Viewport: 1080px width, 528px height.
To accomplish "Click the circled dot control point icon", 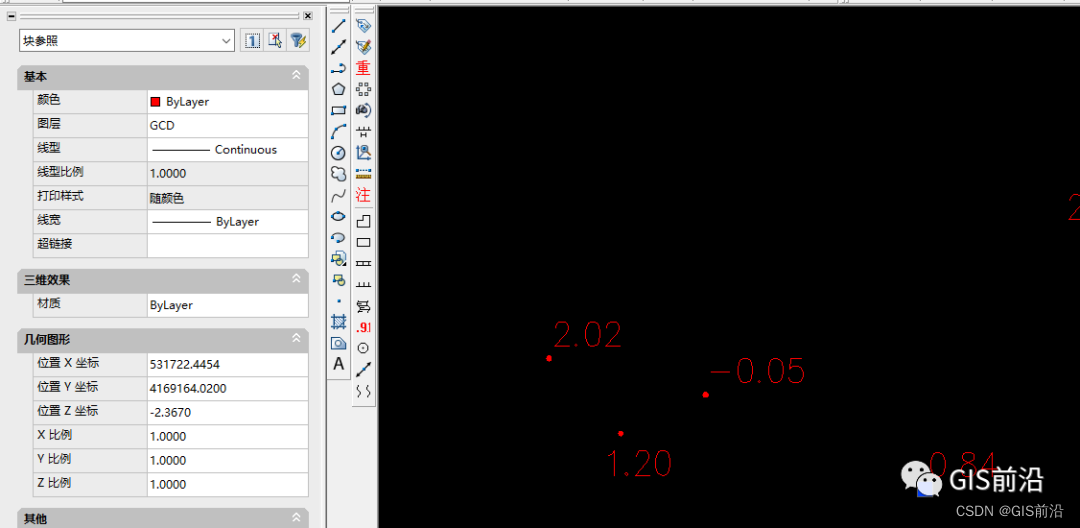I will point(363,348).
